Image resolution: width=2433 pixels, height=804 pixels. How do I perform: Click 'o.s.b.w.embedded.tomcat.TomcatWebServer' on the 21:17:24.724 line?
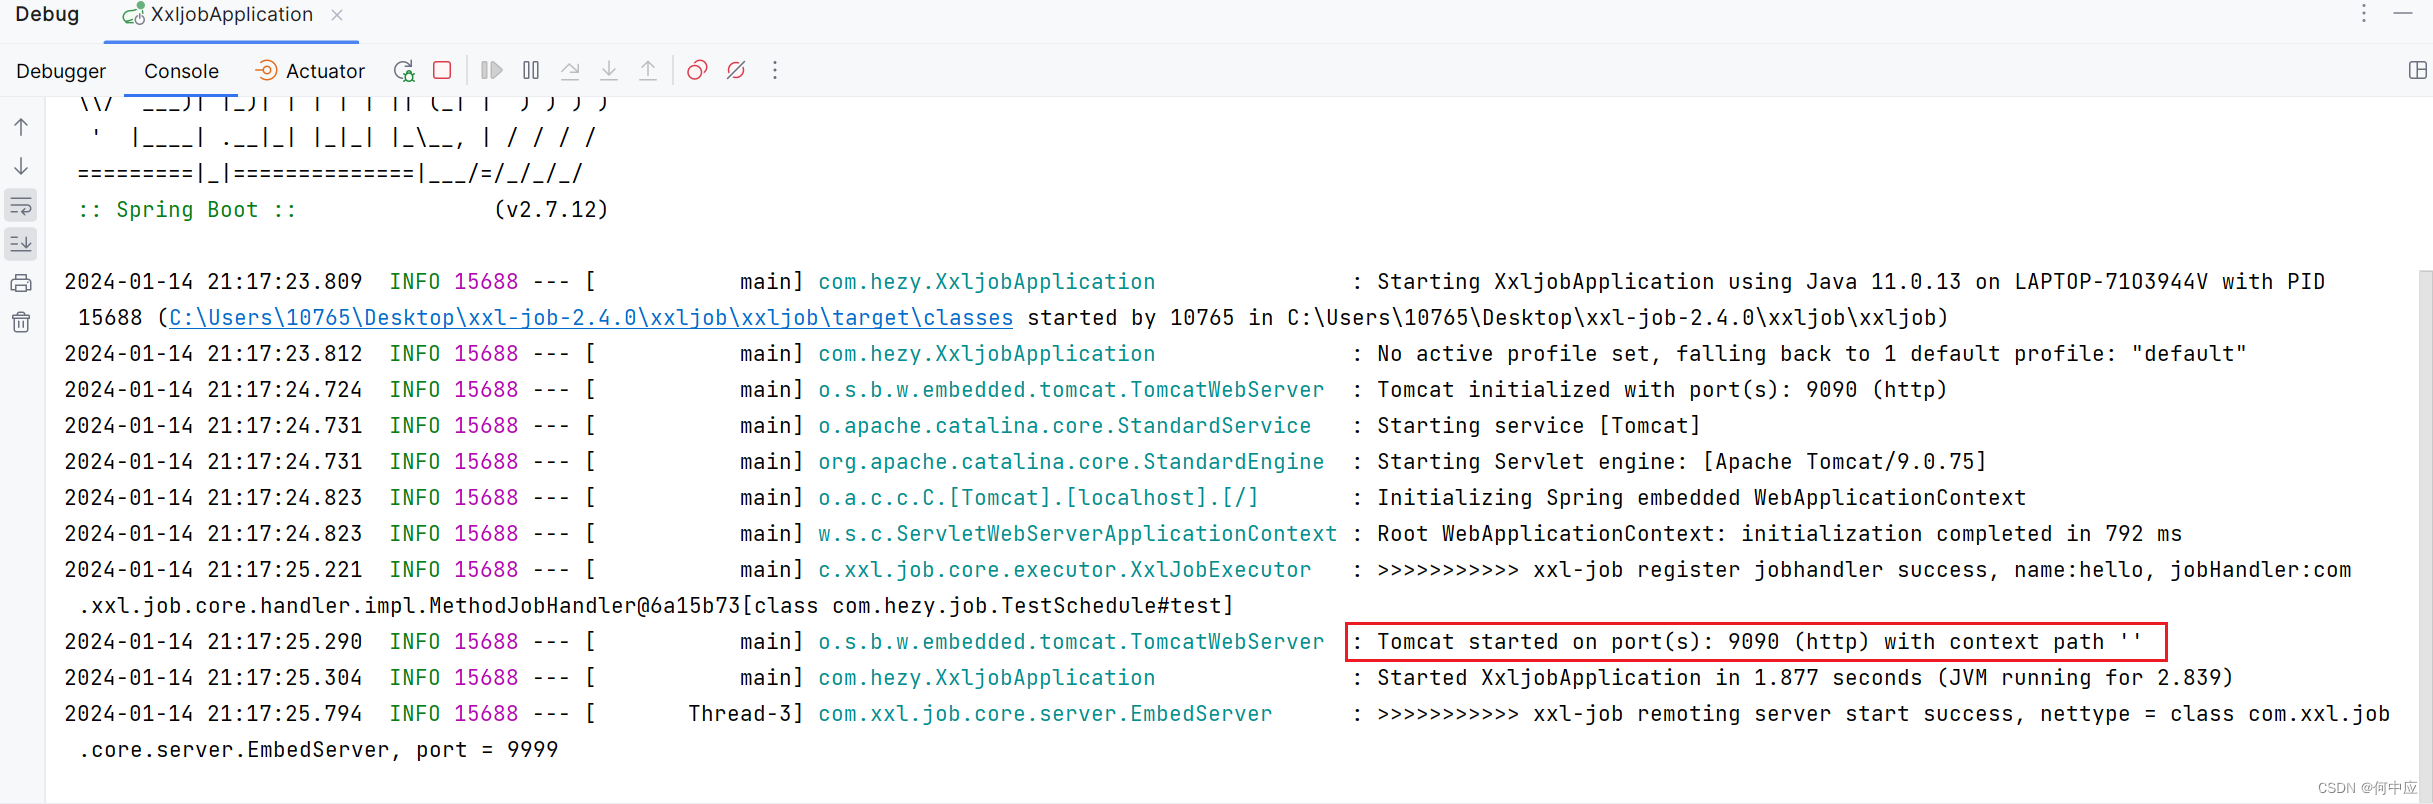tap(1071, 390)
